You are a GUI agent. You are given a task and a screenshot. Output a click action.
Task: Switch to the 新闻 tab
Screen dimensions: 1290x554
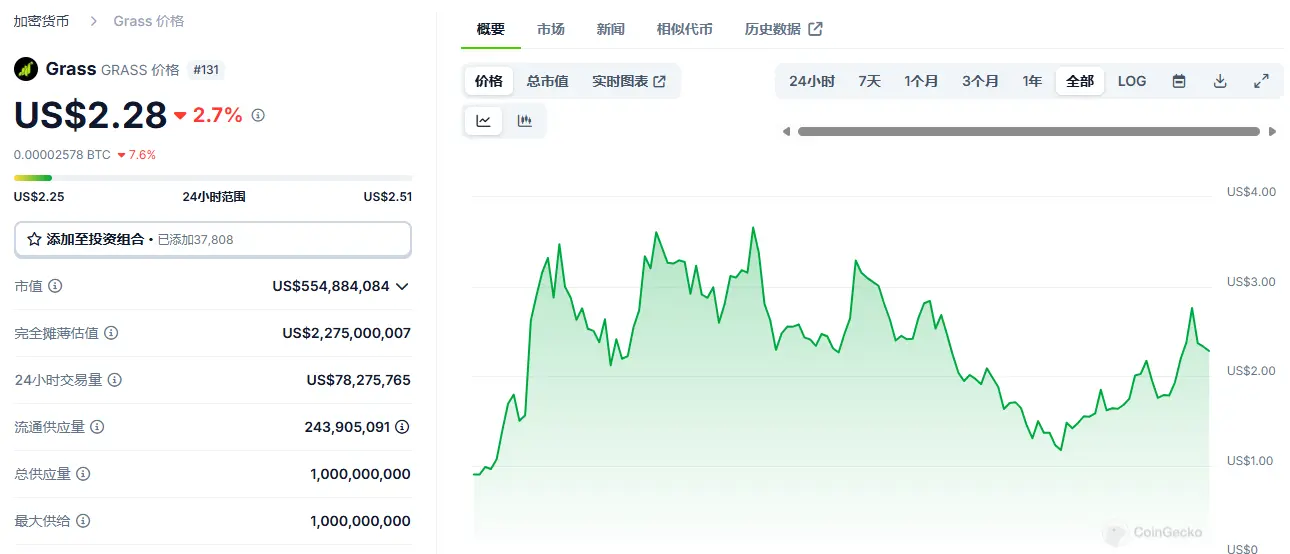pos(611,29)
